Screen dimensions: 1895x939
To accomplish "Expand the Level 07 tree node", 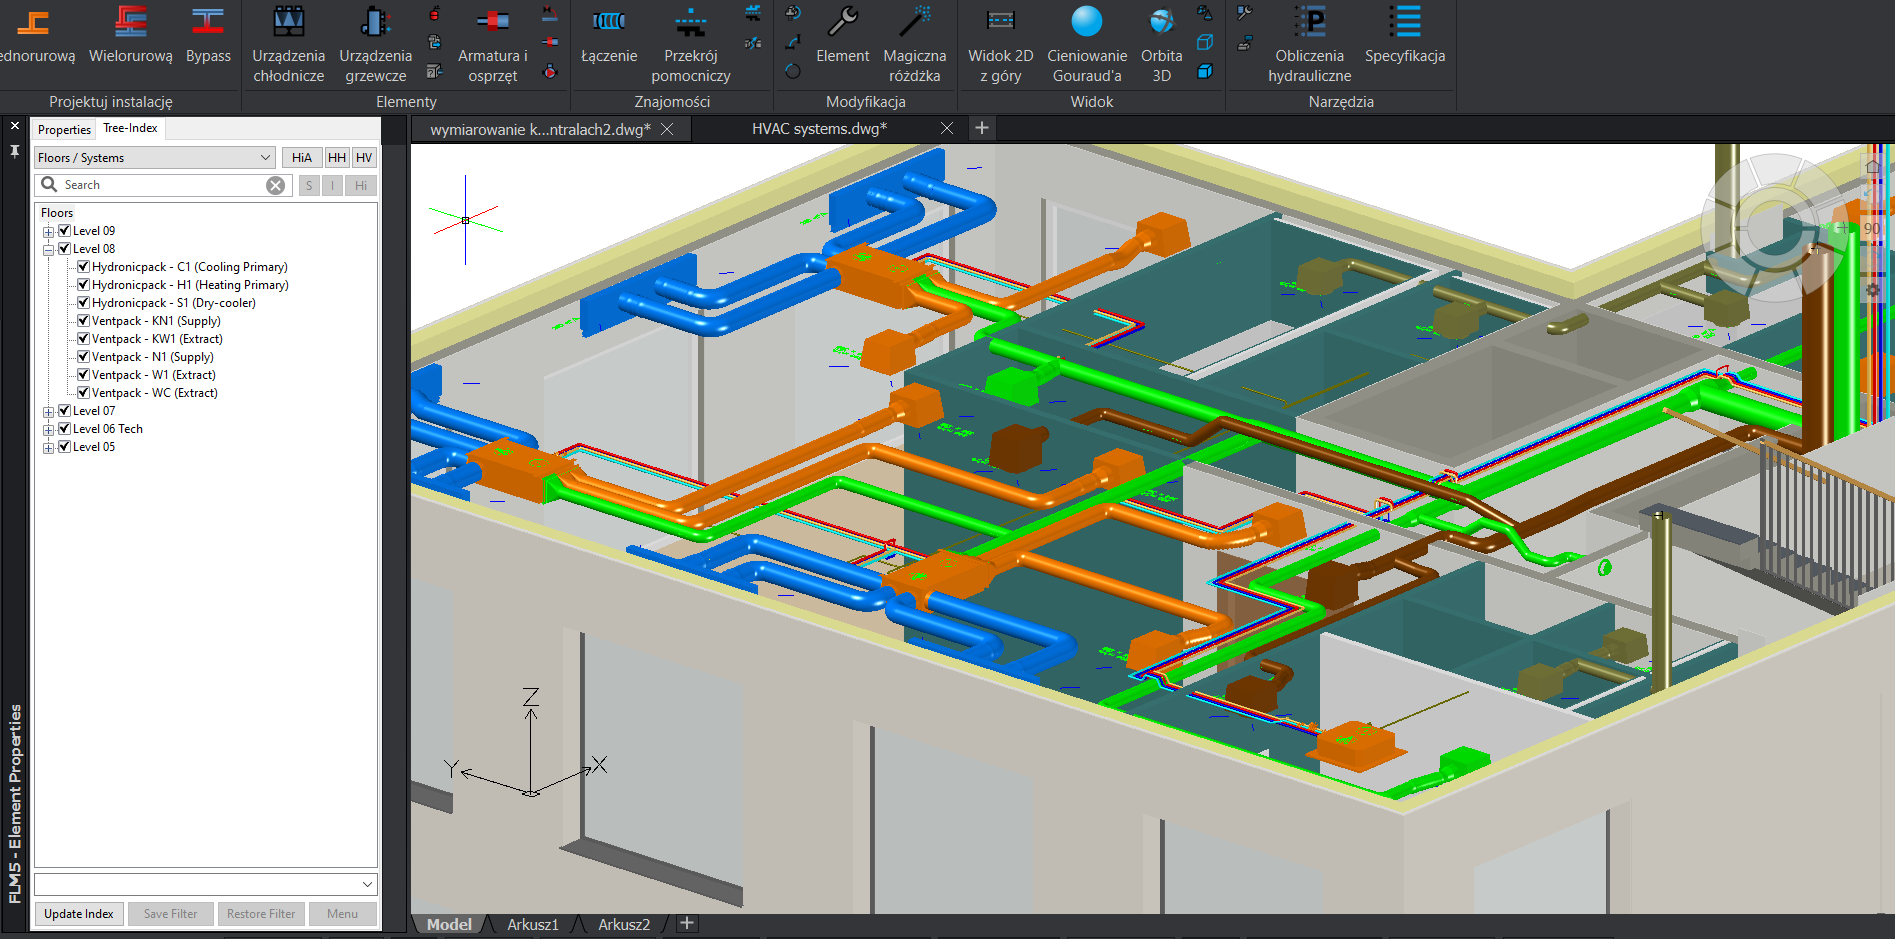I will tap(48, 412).
